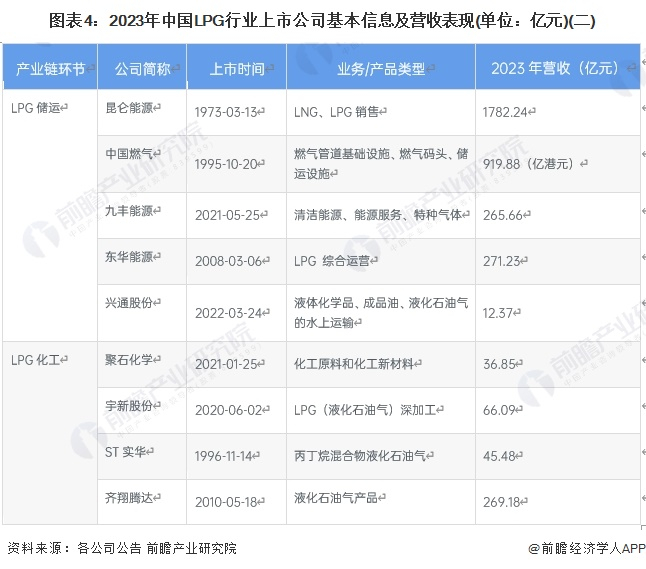Select listing date 2021-05-25
This screenshot has width=646, height=569.
pos(228,215)
